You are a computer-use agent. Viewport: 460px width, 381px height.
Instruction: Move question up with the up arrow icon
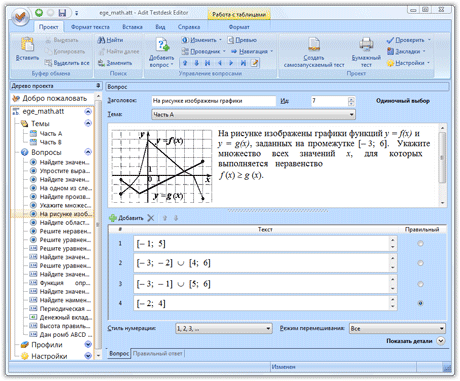tap(185, 63)
